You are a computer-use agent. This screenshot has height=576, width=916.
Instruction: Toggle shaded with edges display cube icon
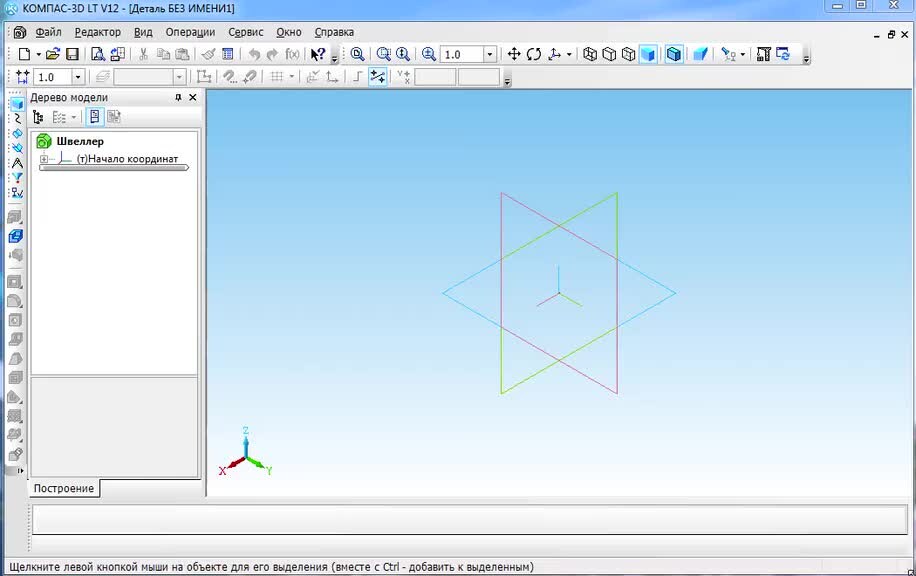674,54
